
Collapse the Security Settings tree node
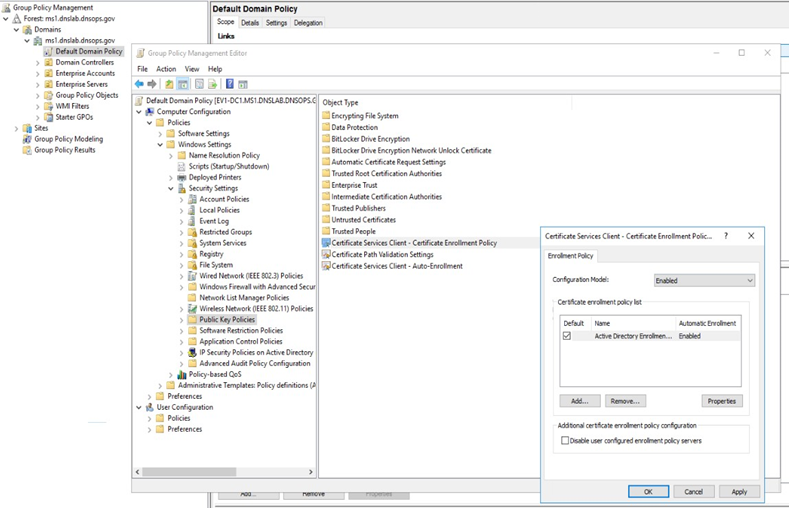171,188
